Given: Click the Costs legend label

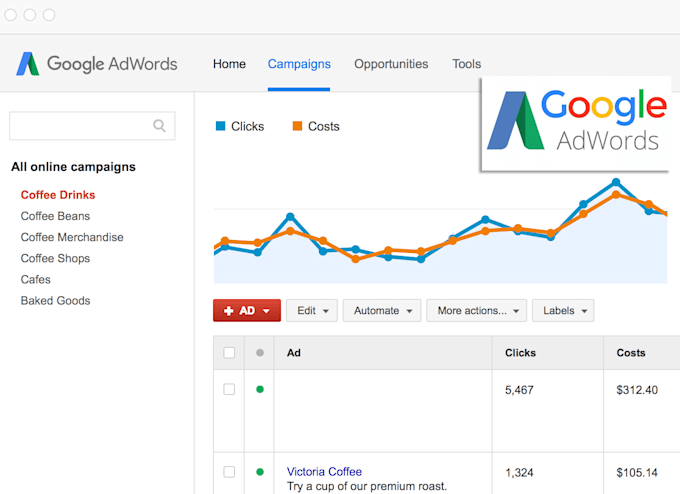Looking at the screenshot, I should 324,126.
